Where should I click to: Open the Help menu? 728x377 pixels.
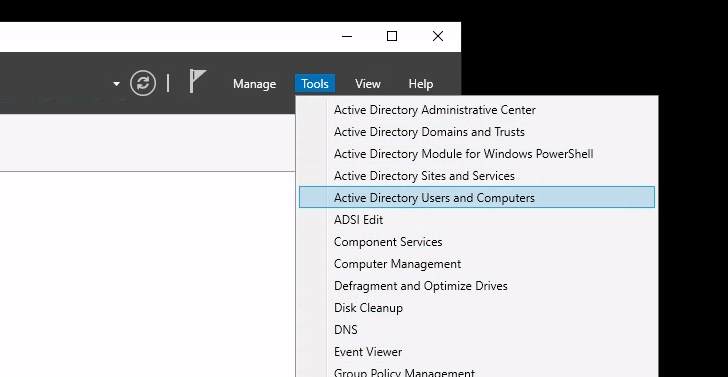coord(421,84)
